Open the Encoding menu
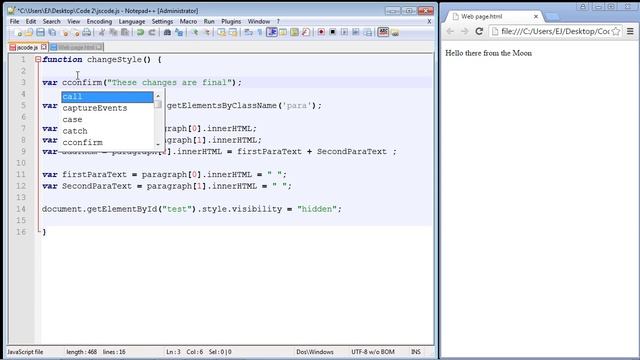 [99, 21]
